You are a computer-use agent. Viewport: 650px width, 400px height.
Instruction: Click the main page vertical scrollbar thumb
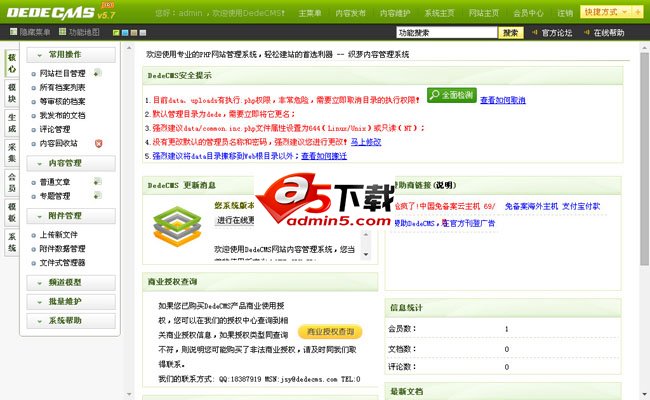point(644,158)
